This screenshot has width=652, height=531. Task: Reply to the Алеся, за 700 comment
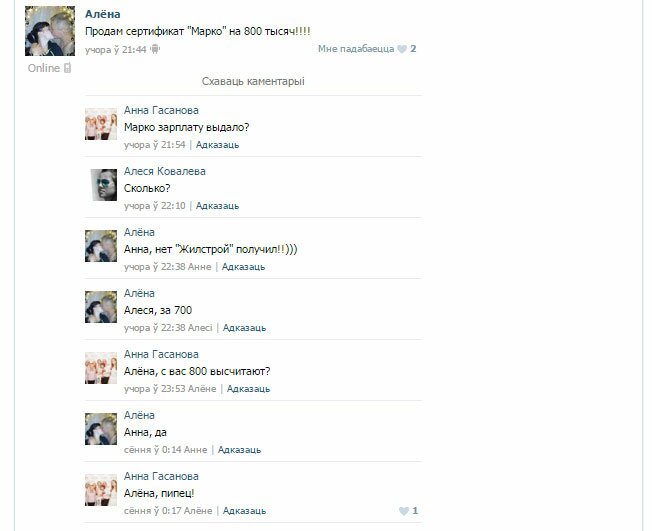(244, 328)
